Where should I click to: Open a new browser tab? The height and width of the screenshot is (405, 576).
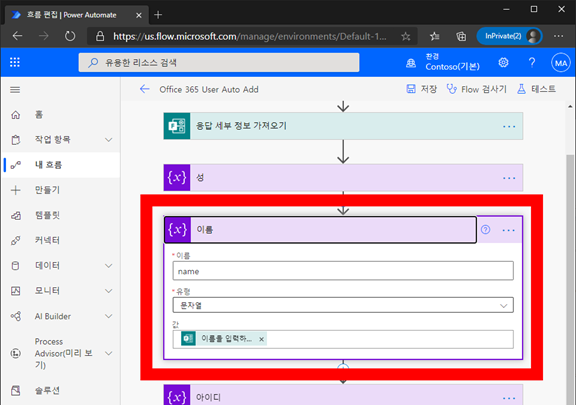click(158, 15)
